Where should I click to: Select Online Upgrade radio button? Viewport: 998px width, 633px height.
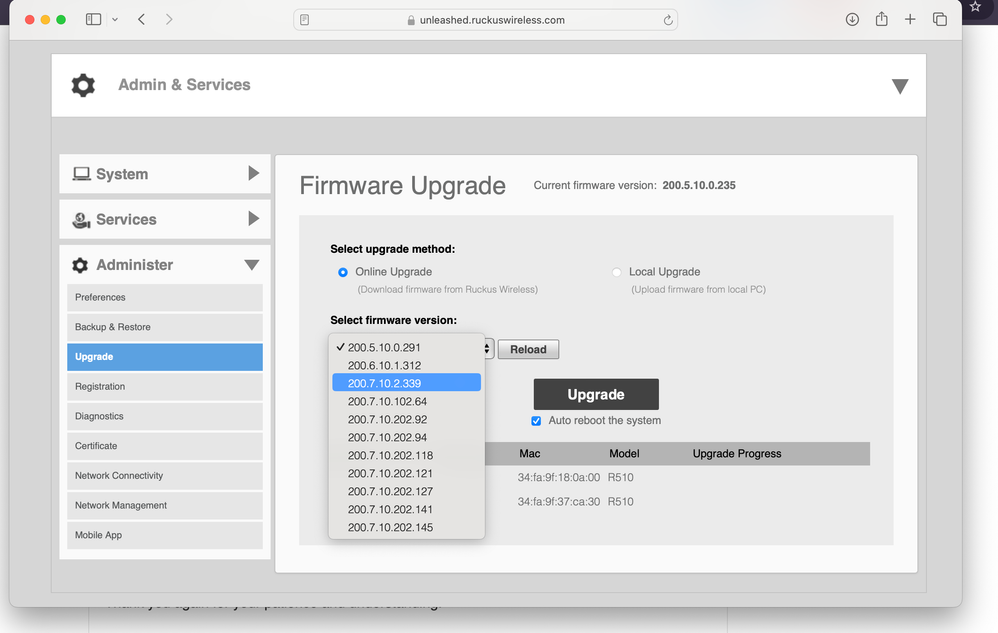tap(343, 272)
